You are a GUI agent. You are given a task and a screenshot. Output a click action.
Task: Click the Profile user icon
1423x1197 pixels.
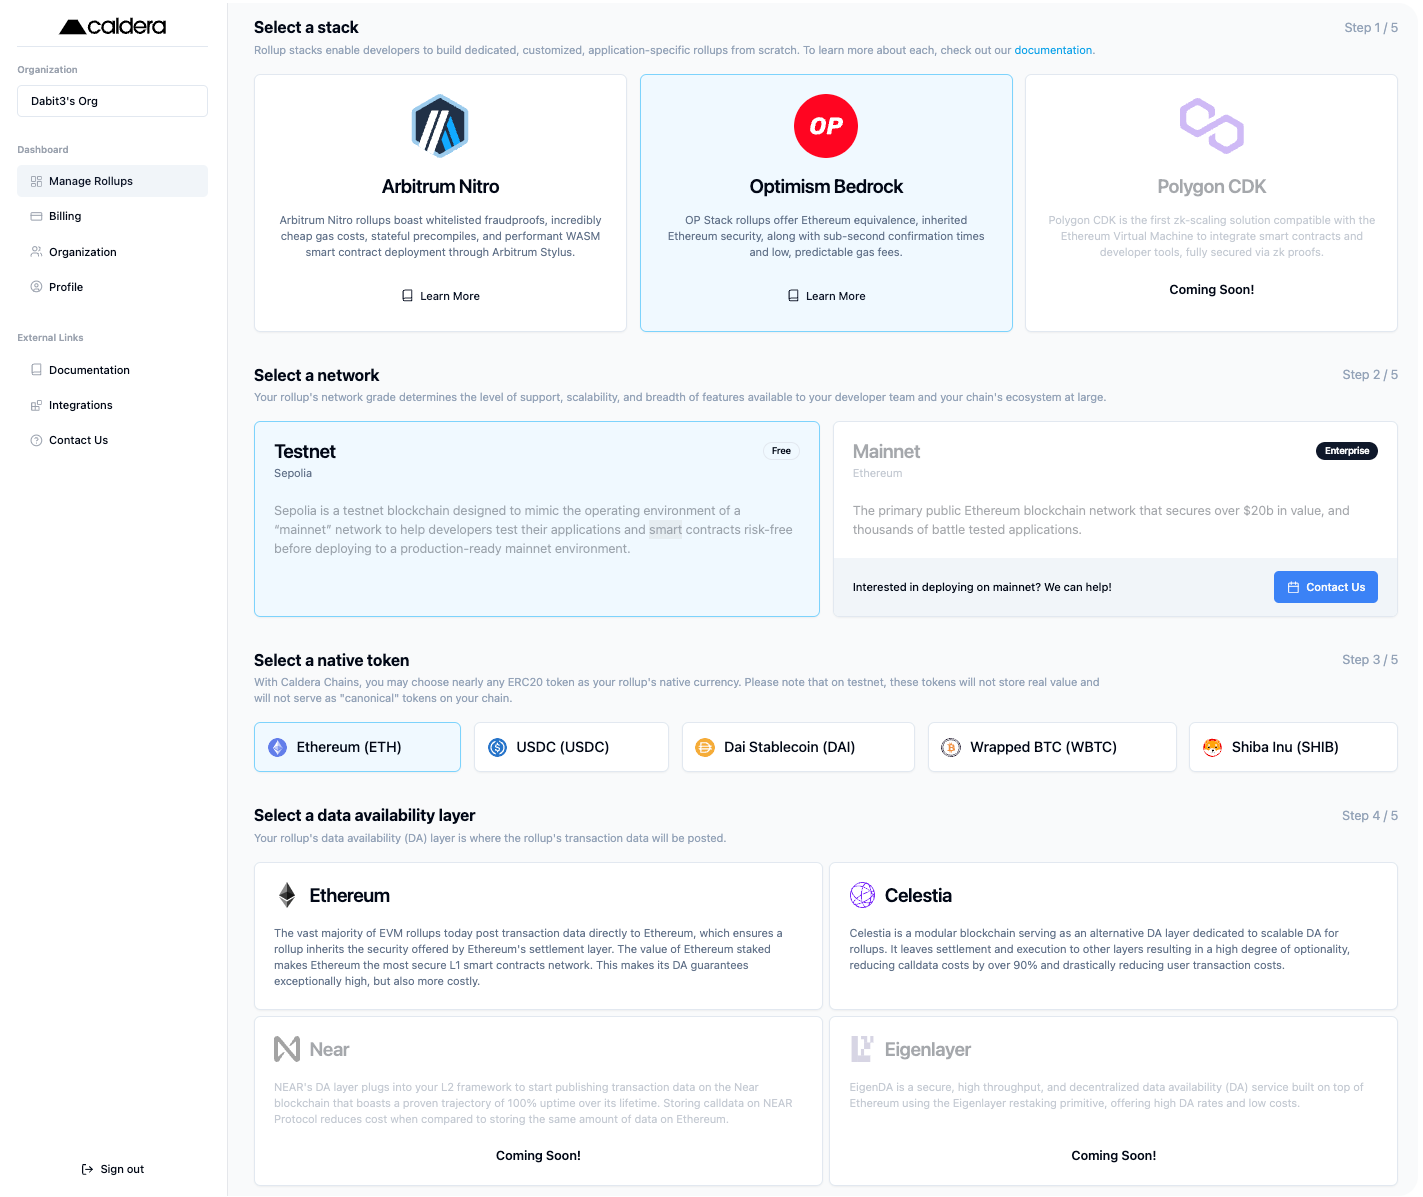coord(36,287)
